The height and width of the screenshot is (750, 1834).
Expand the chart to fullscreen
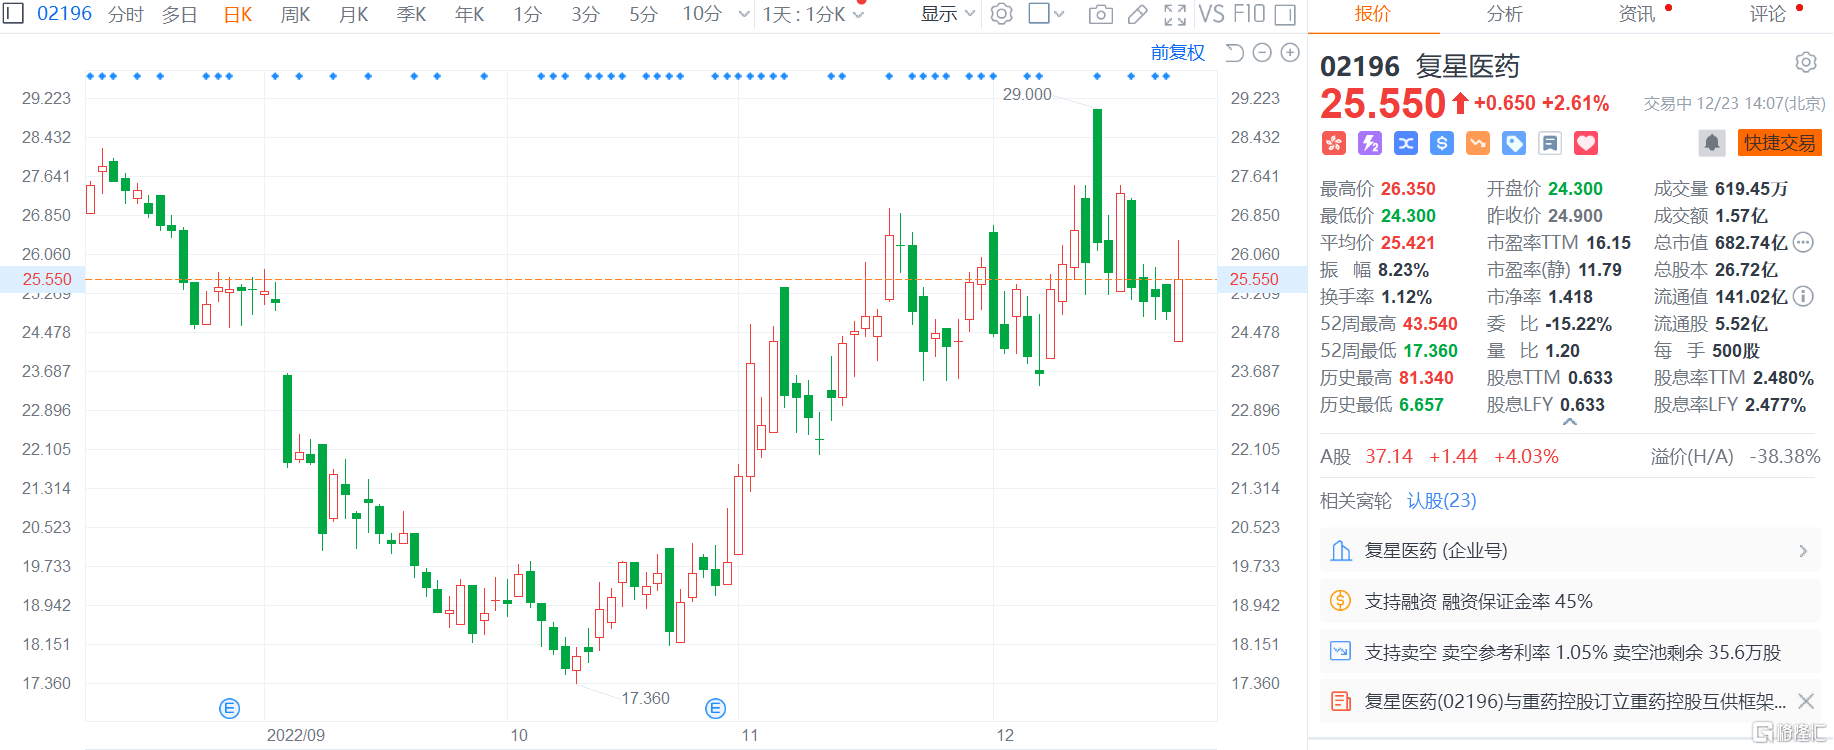(1175, 14)
